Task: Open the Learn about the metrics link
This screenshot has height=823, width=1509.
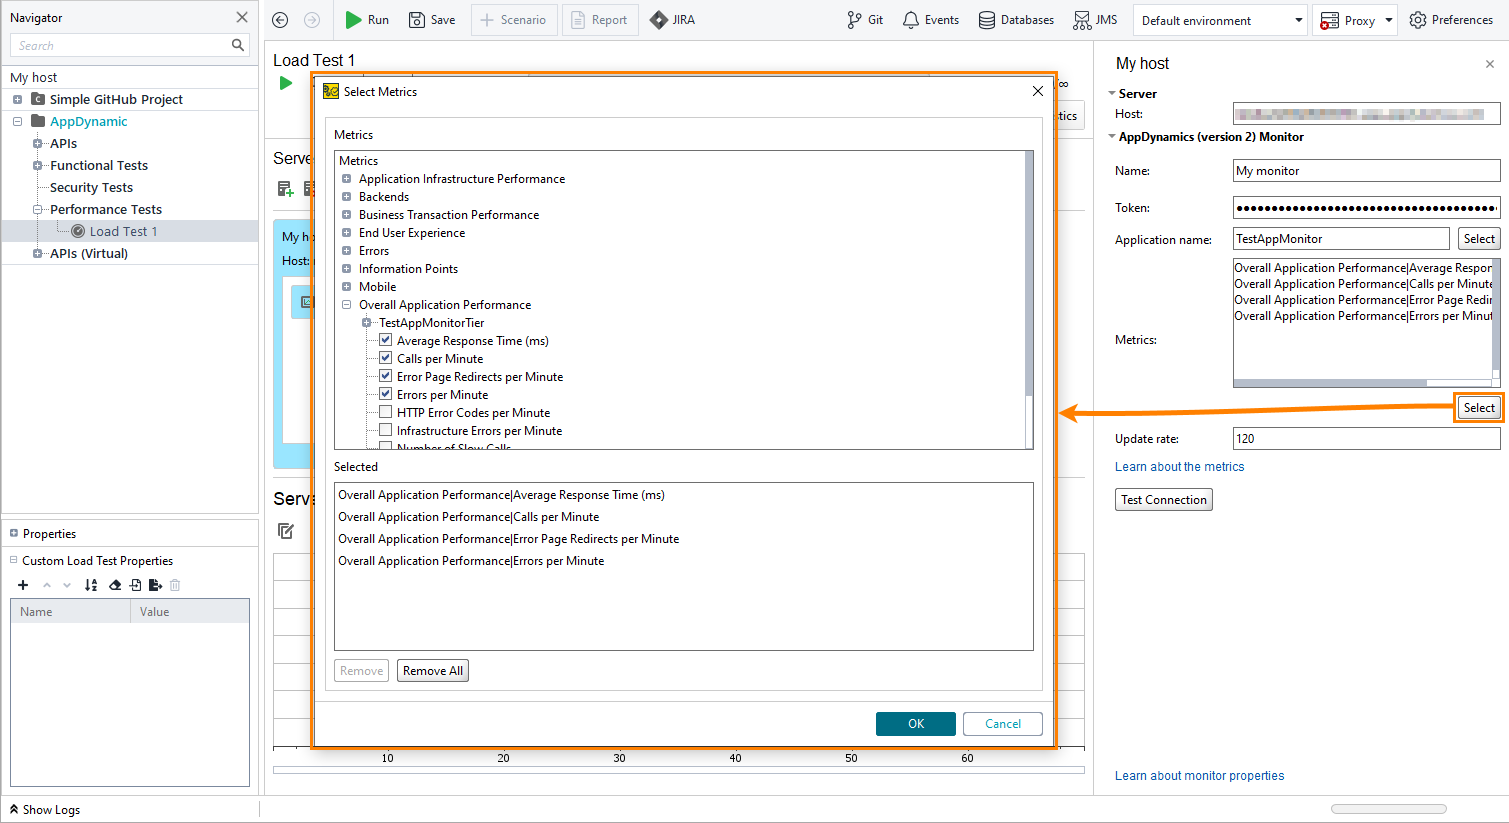Action: tap(1179, 466)
